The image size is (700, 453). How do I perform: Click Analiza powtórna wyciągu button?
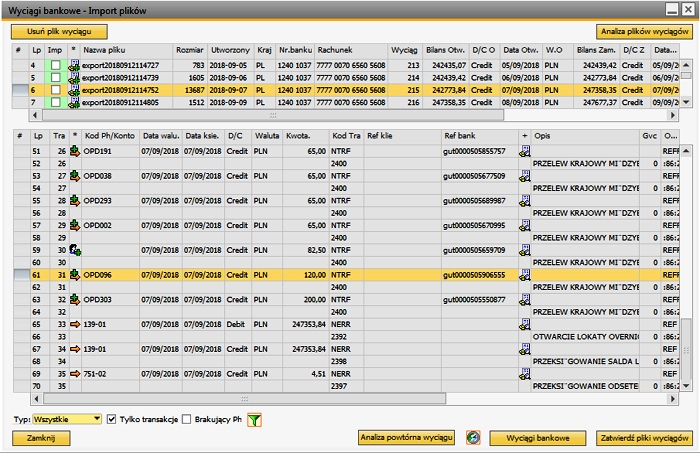(x=406, y=438)
